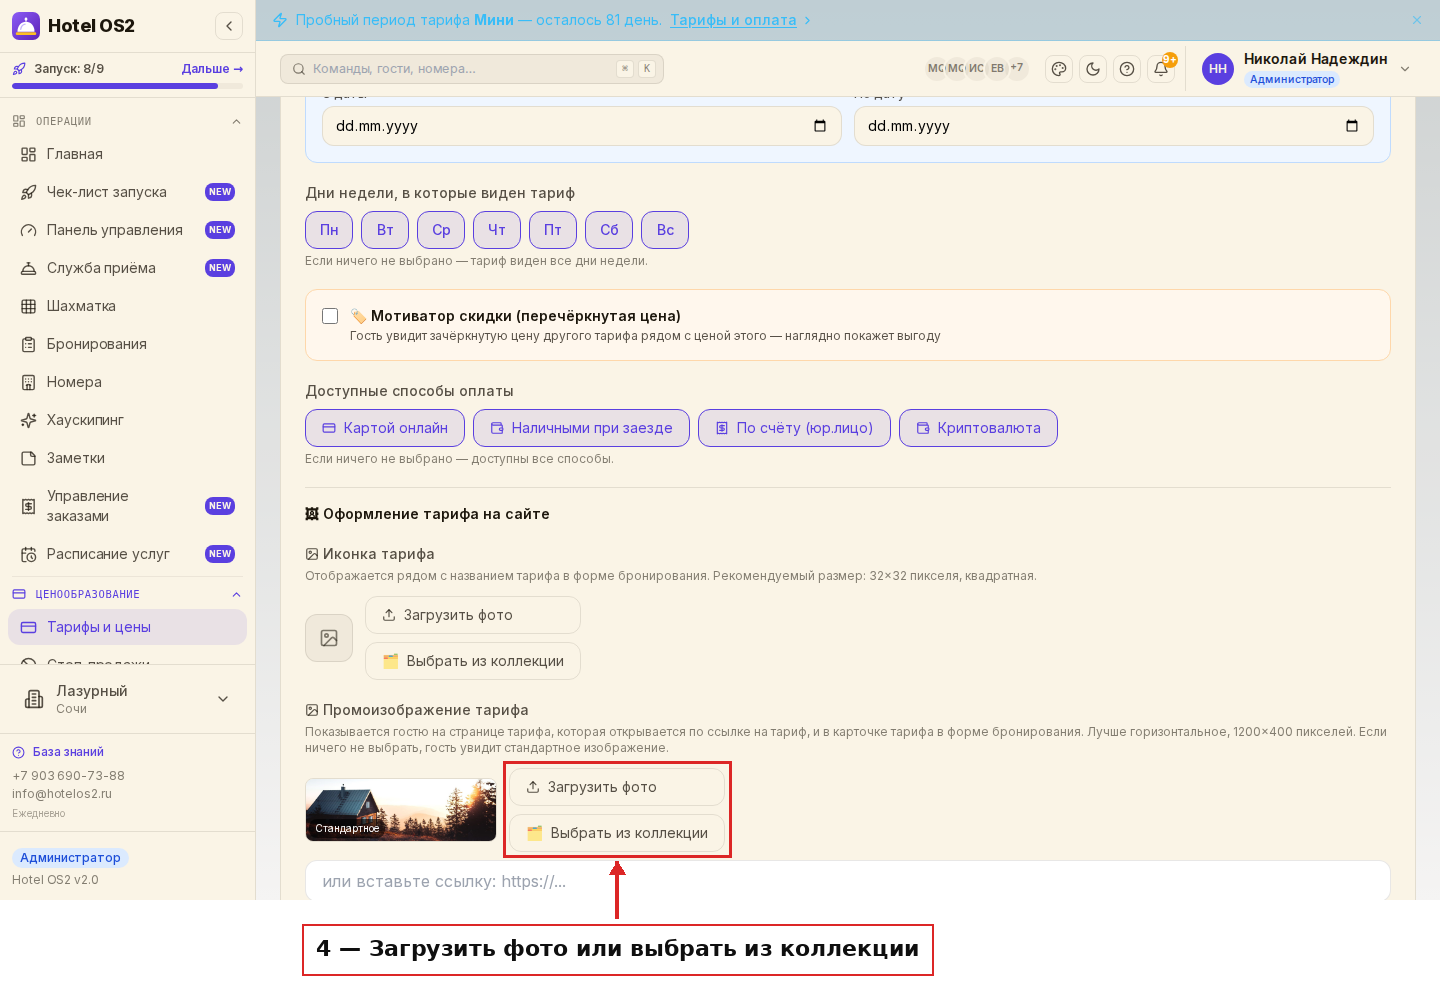Open the theme palette icon in header

tap(1059, 69)
